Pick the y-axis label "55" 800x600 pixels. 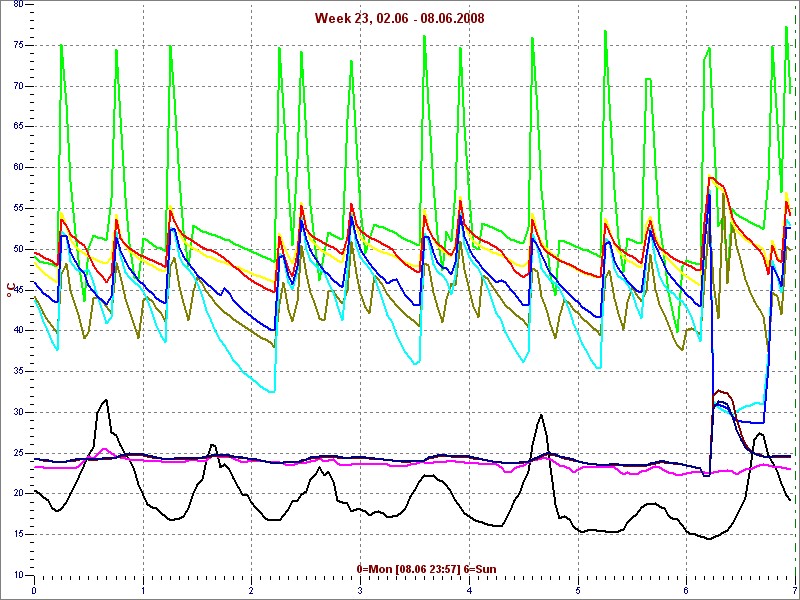[17, 209]
